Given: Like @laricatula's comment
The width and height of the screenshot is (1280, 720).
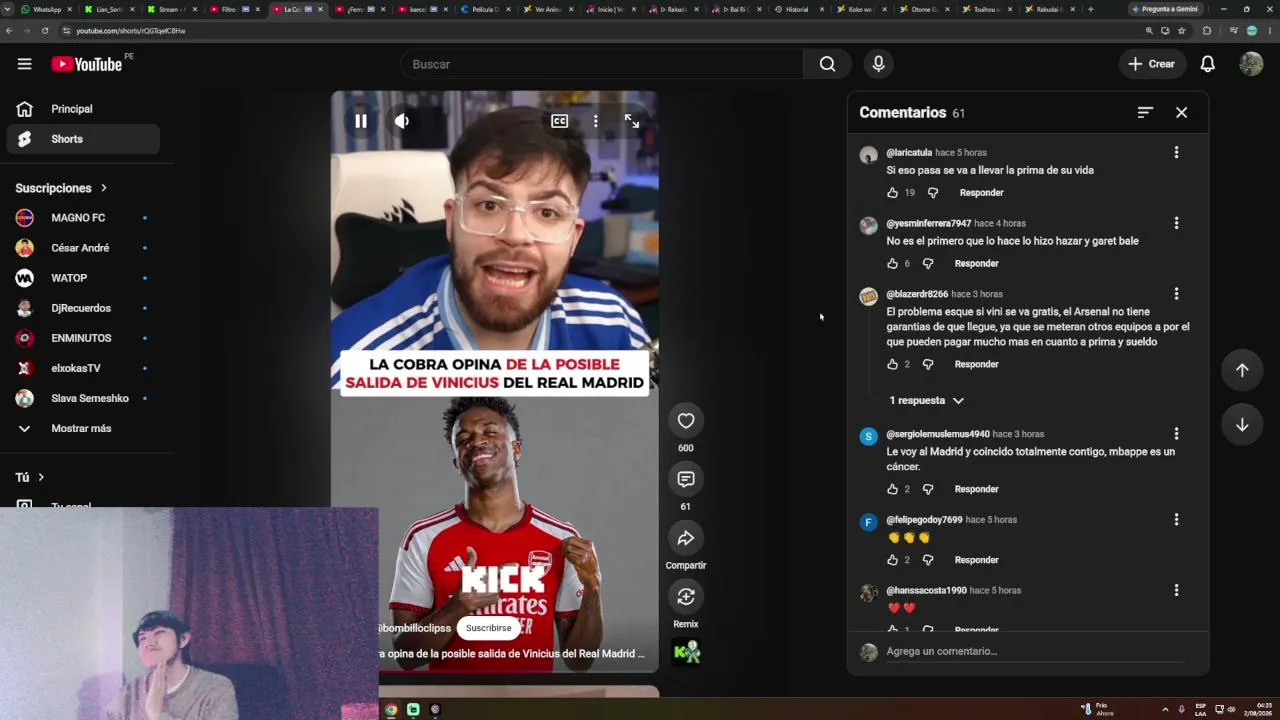Looking at the screenshot, I should [x=893, y=193].
